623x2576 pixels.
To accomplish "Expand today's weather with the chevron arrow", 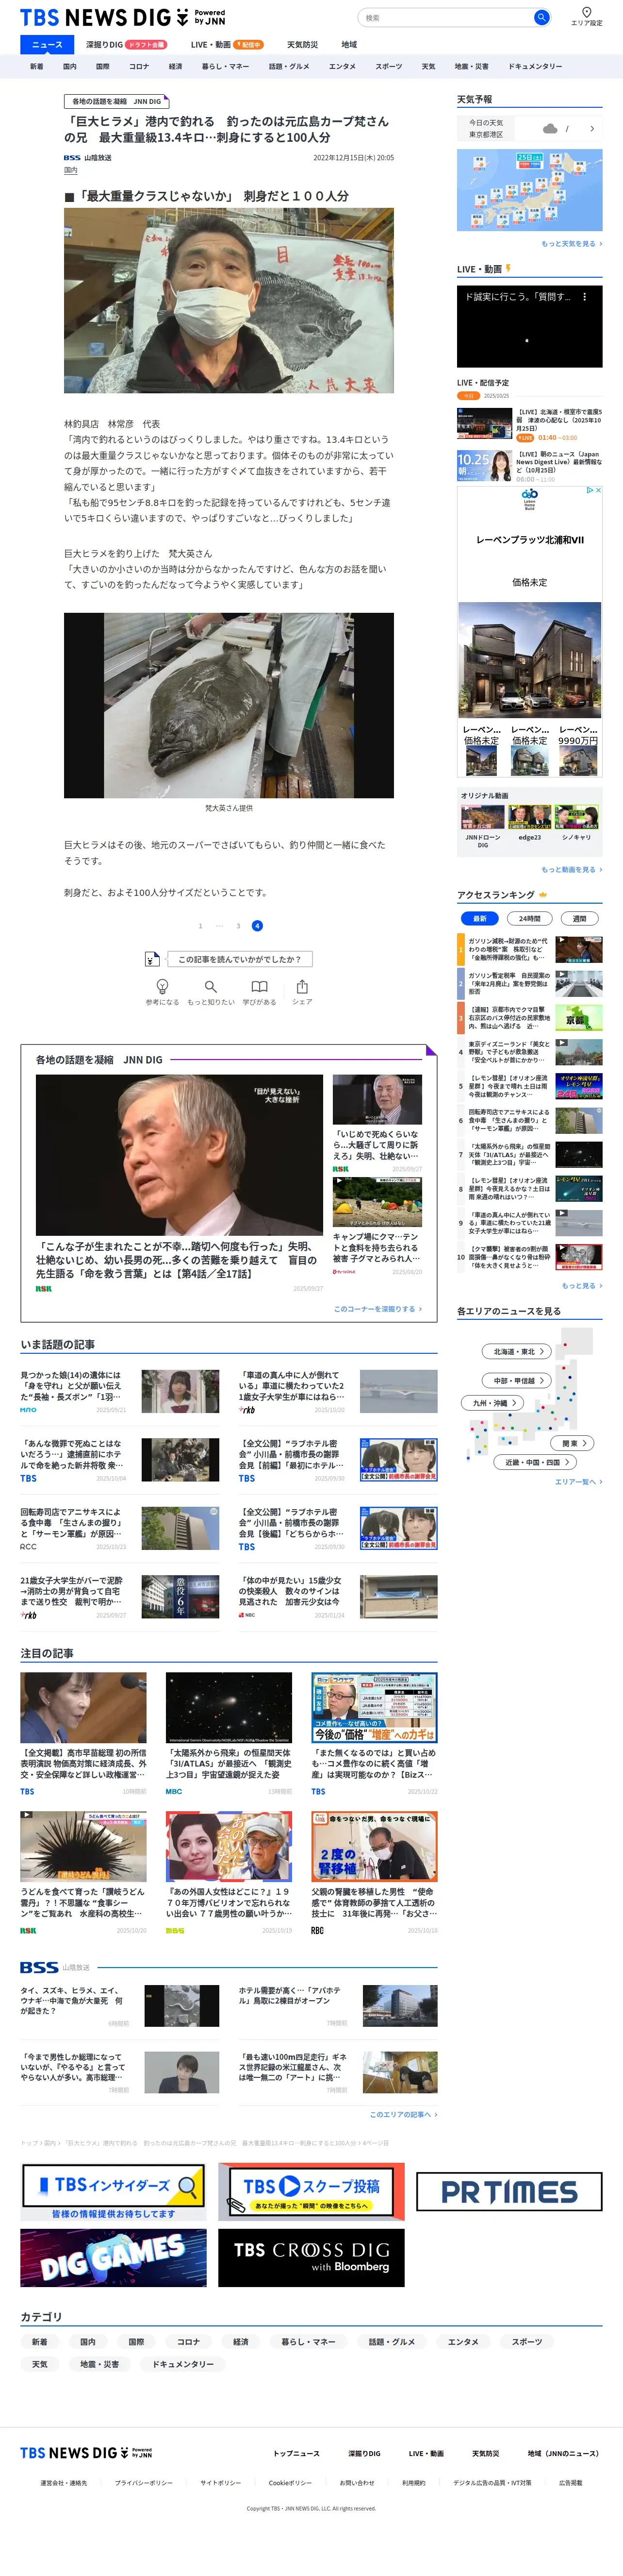I will pos(592,128).
